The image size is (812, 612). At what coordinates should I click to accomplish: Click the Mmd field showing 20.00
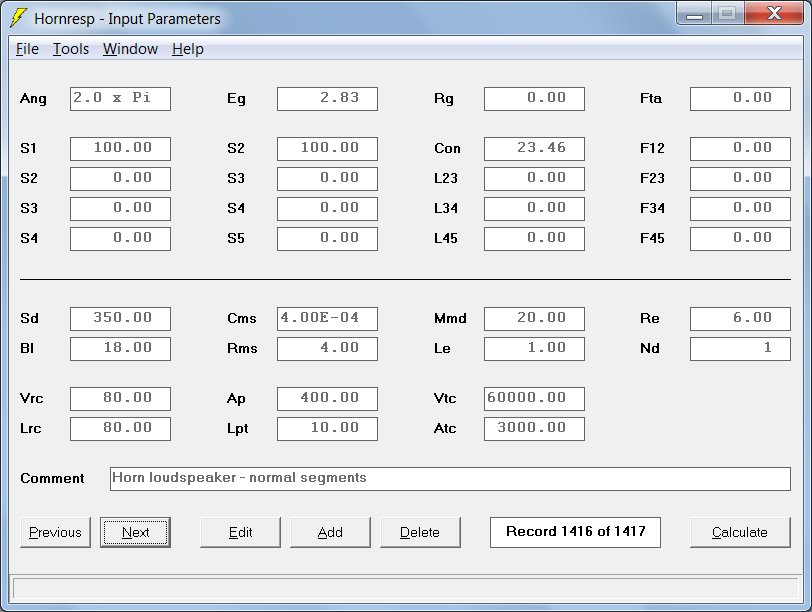[x=534, y=319]
